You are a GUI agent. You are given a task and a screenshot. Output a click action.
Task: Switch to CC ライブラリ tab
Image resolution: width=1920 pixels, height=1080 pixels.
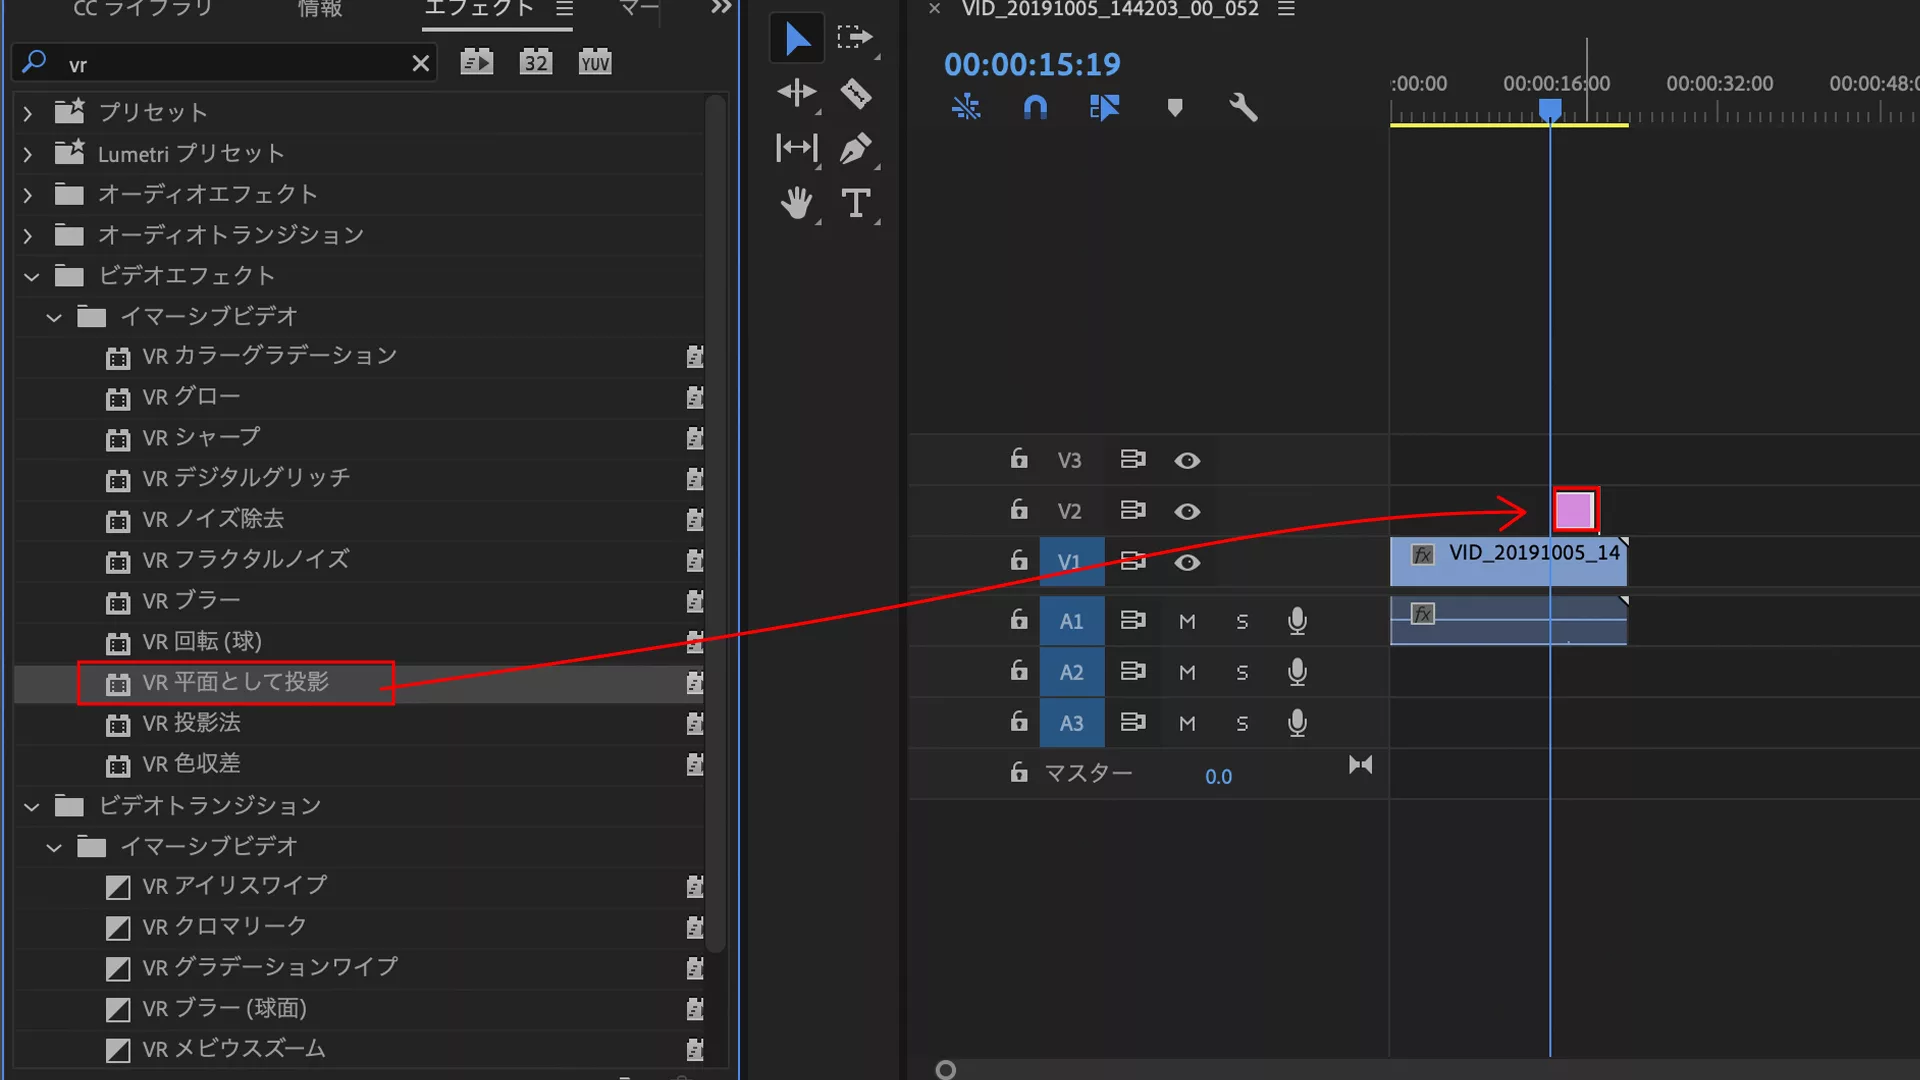point(143,9)
